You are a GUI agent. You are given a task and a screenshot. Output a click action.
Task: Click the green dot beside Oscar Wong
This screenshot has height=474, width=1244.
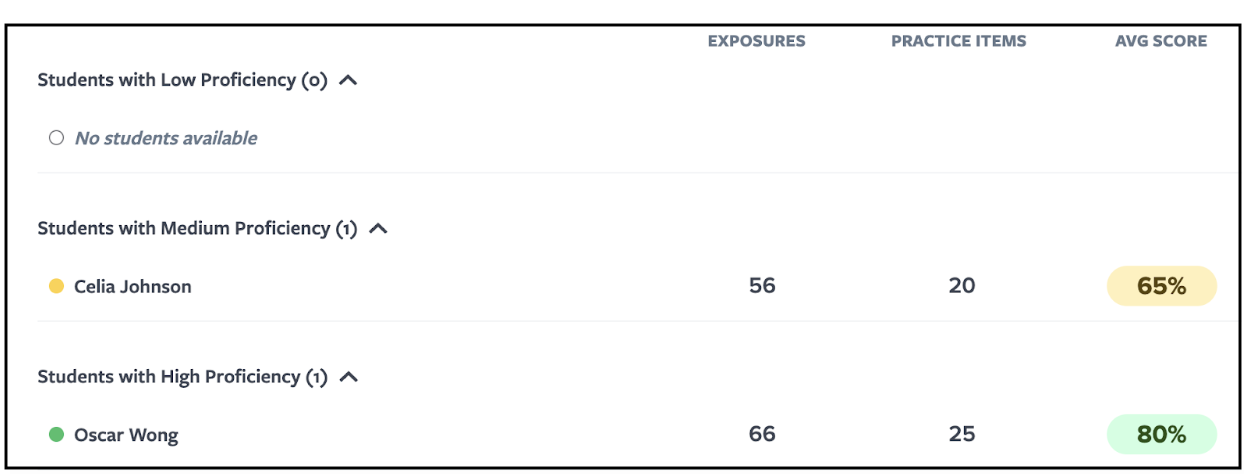point(56,435)
